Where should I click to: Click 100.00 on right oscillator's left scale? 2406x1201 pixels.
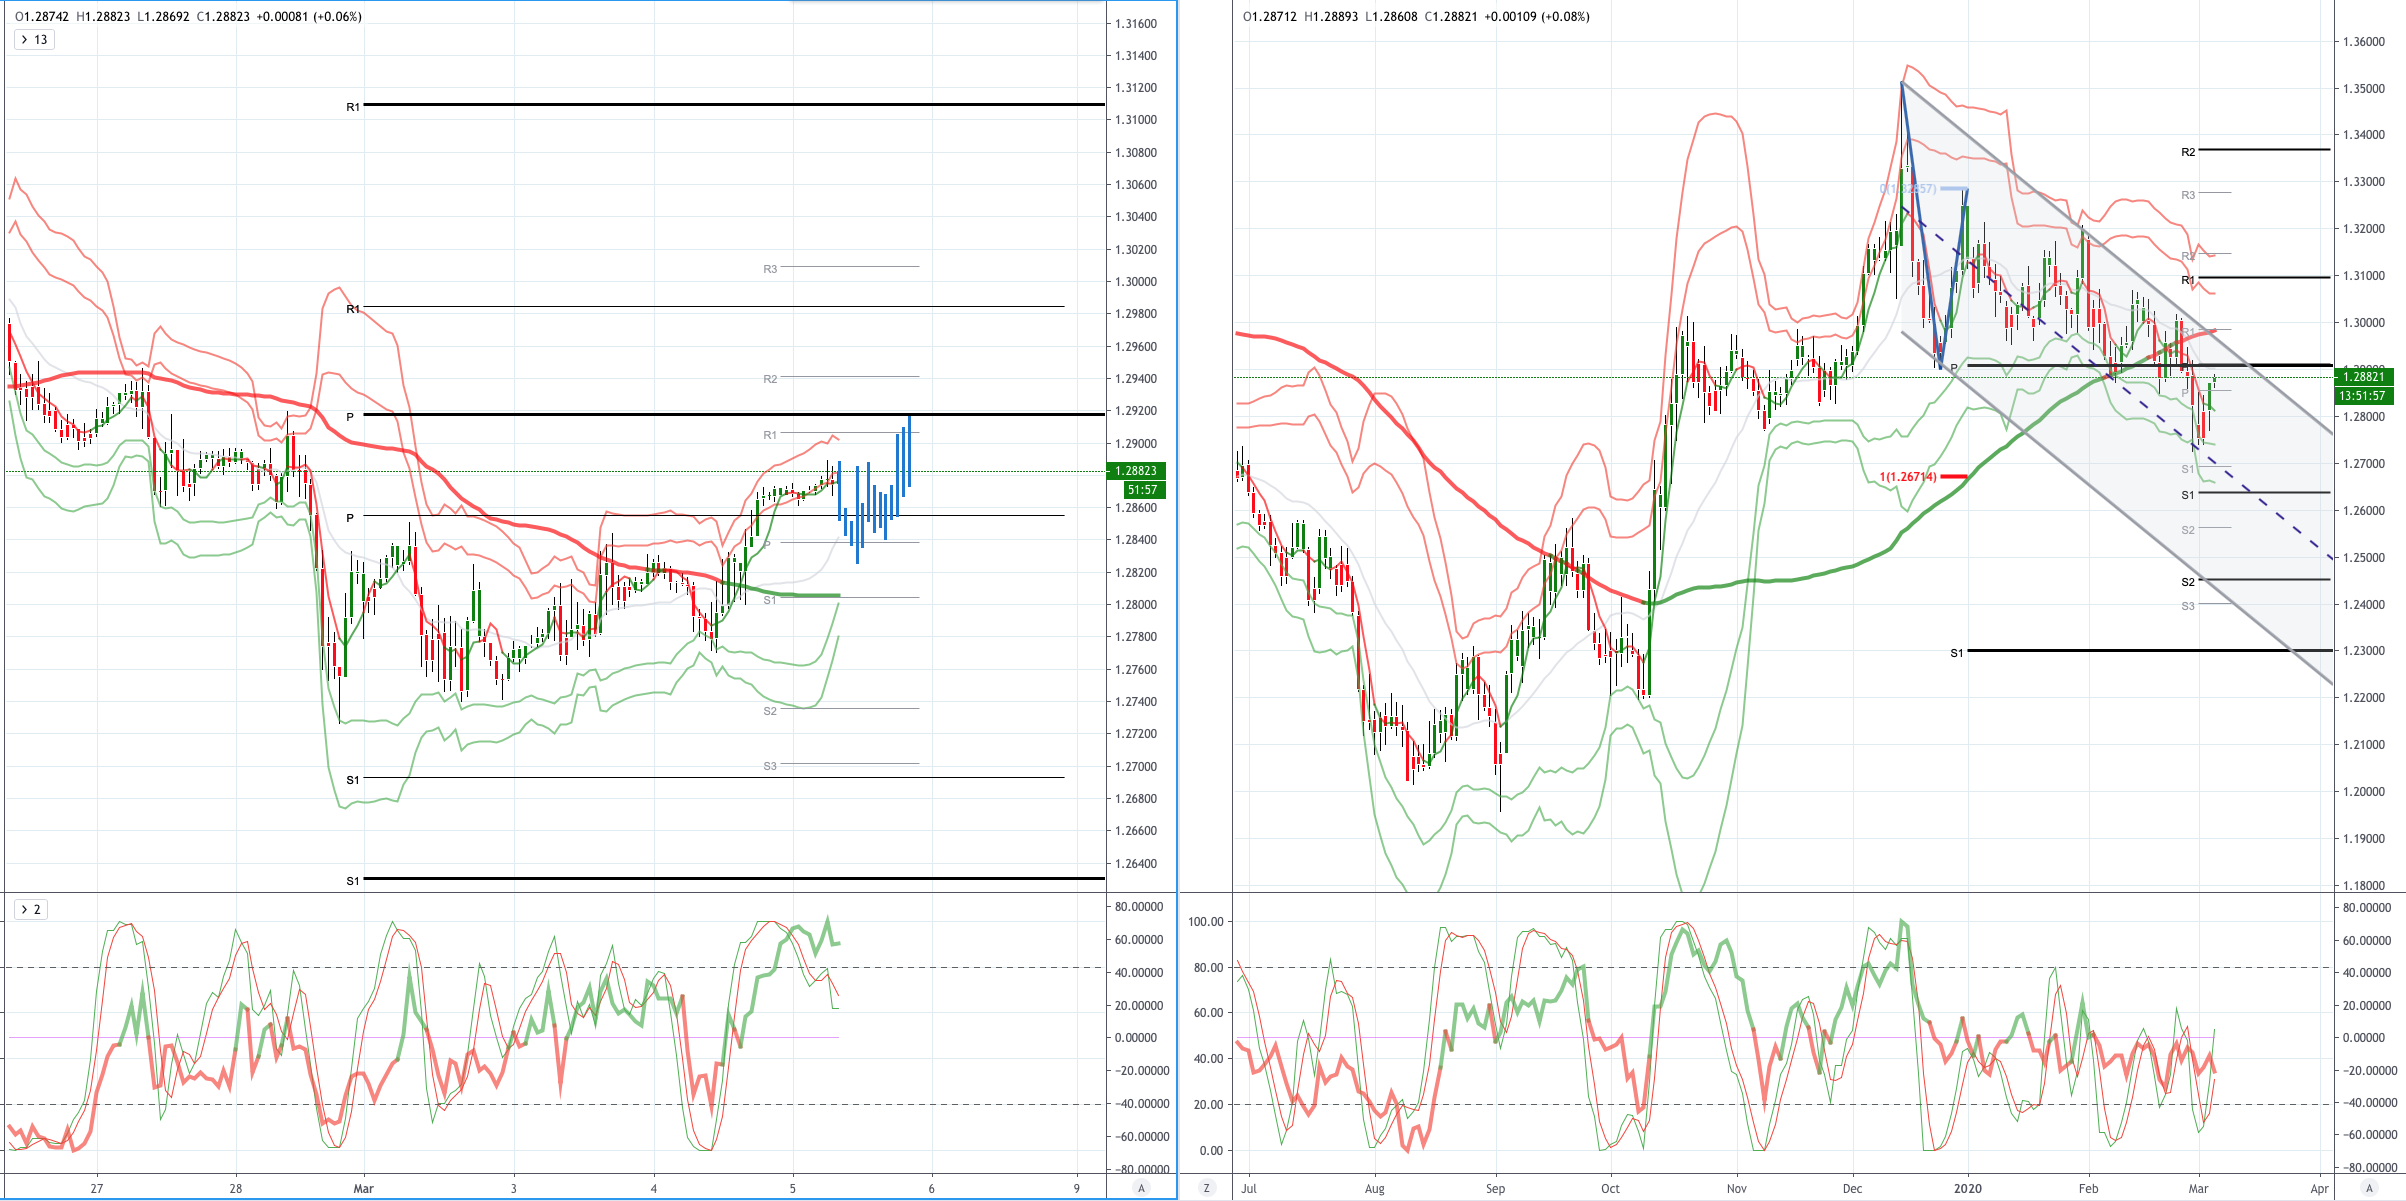[x=1206, y=922]
